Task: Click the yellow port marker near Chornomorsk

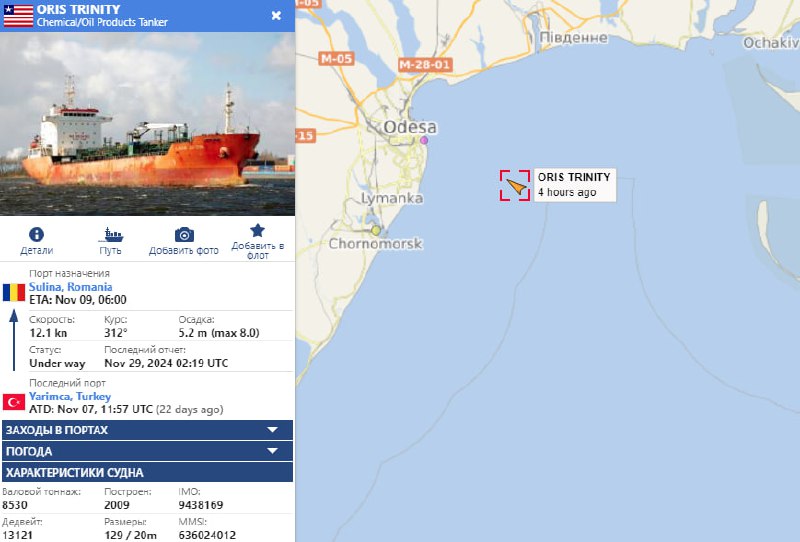Action: [x=376, y=230]
